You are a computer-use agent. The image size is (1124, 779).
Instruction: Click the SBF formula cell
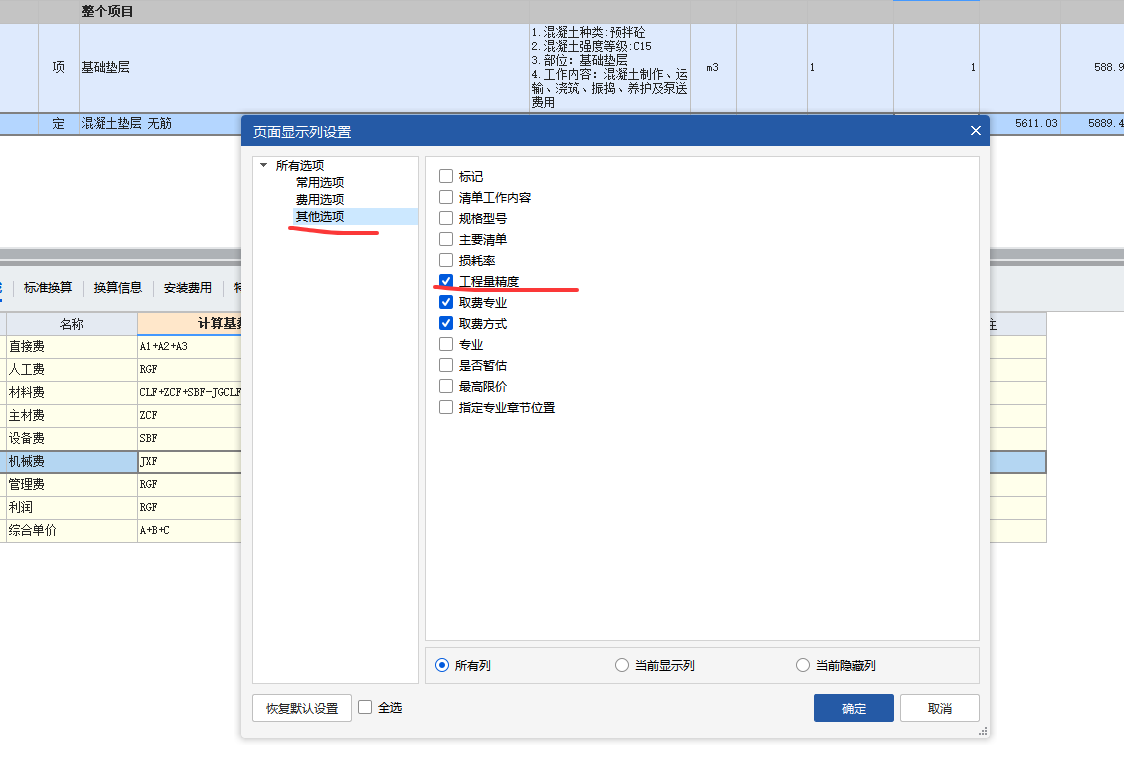tap(189, 439)
